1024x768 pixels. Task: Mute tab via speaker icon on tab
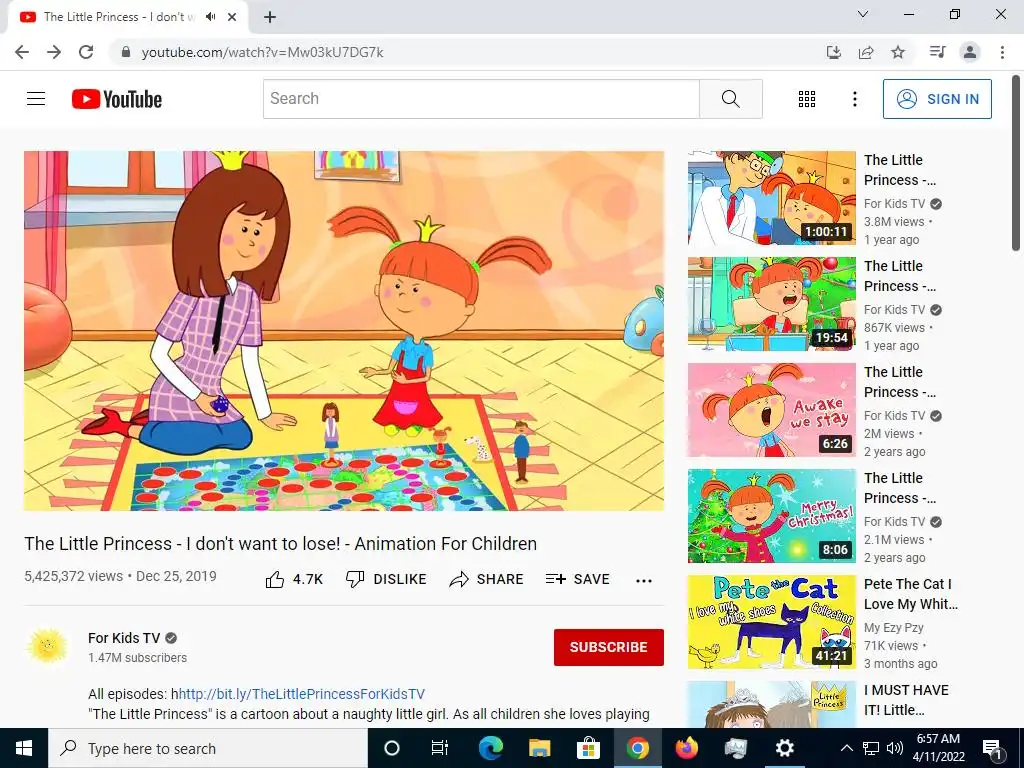click(210, 17)
